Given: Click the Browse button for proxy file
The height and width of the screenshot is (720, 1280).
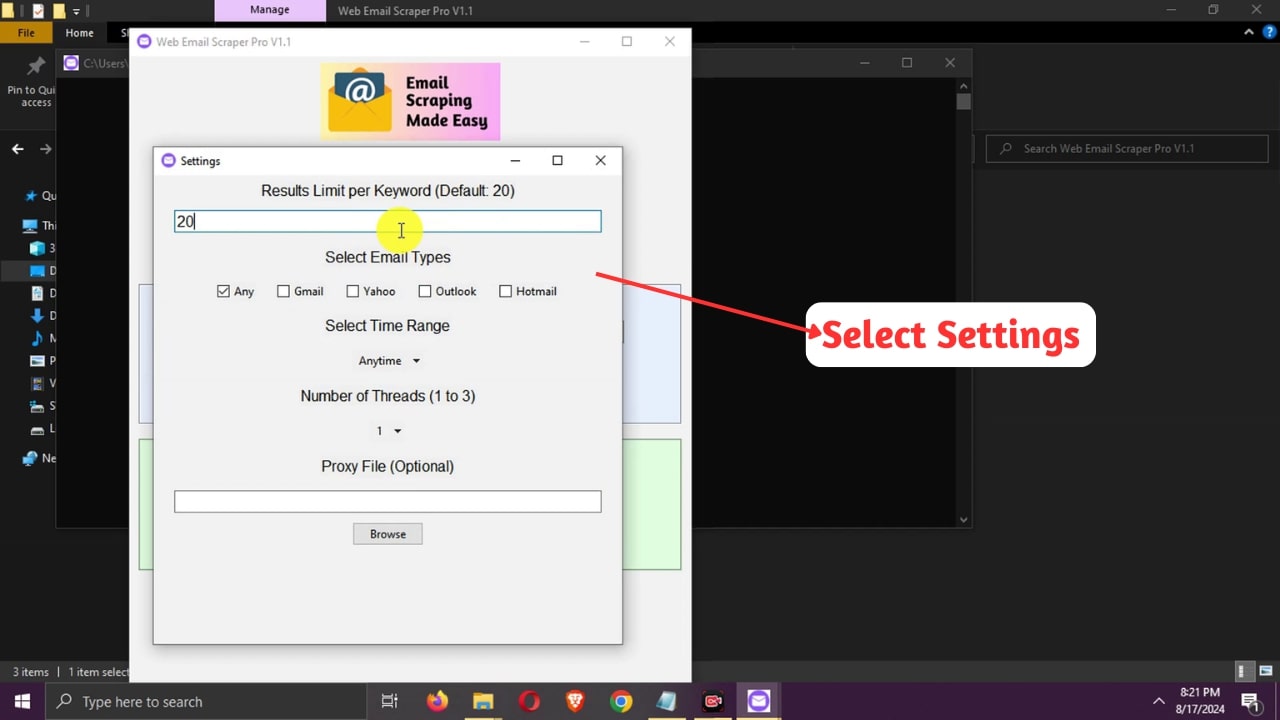Looking at the screenshot, I should pyautogui.click(x=388, y=534).
